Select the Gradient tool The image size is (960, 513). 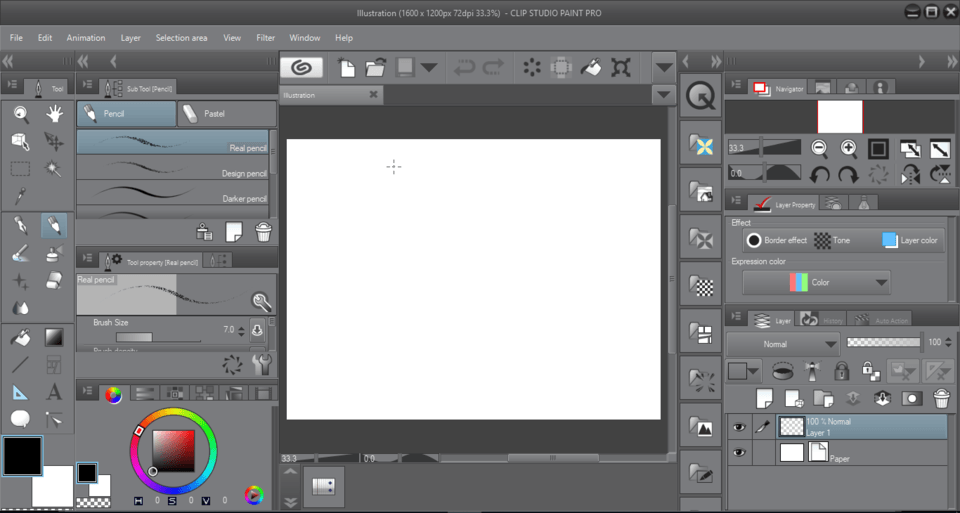(54, 337)
